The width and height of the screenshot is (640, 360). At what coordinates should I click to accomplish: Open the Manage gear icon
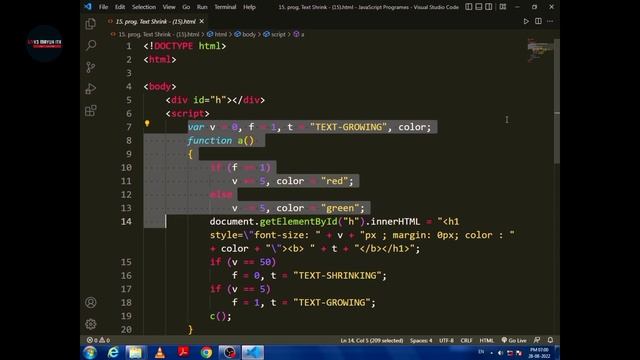point(91,324)
